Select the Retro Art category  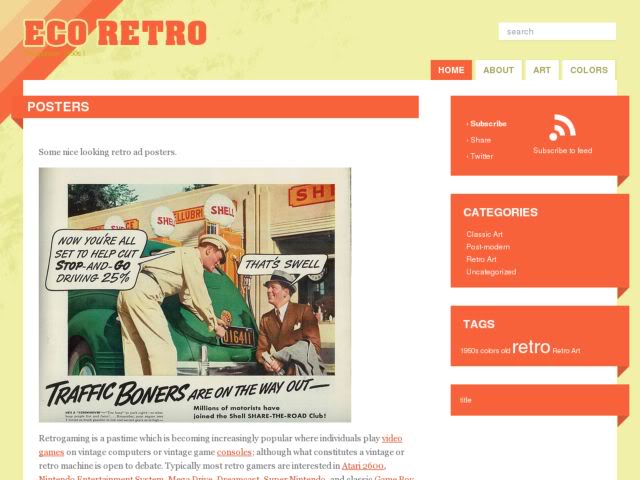coord(481,259)
